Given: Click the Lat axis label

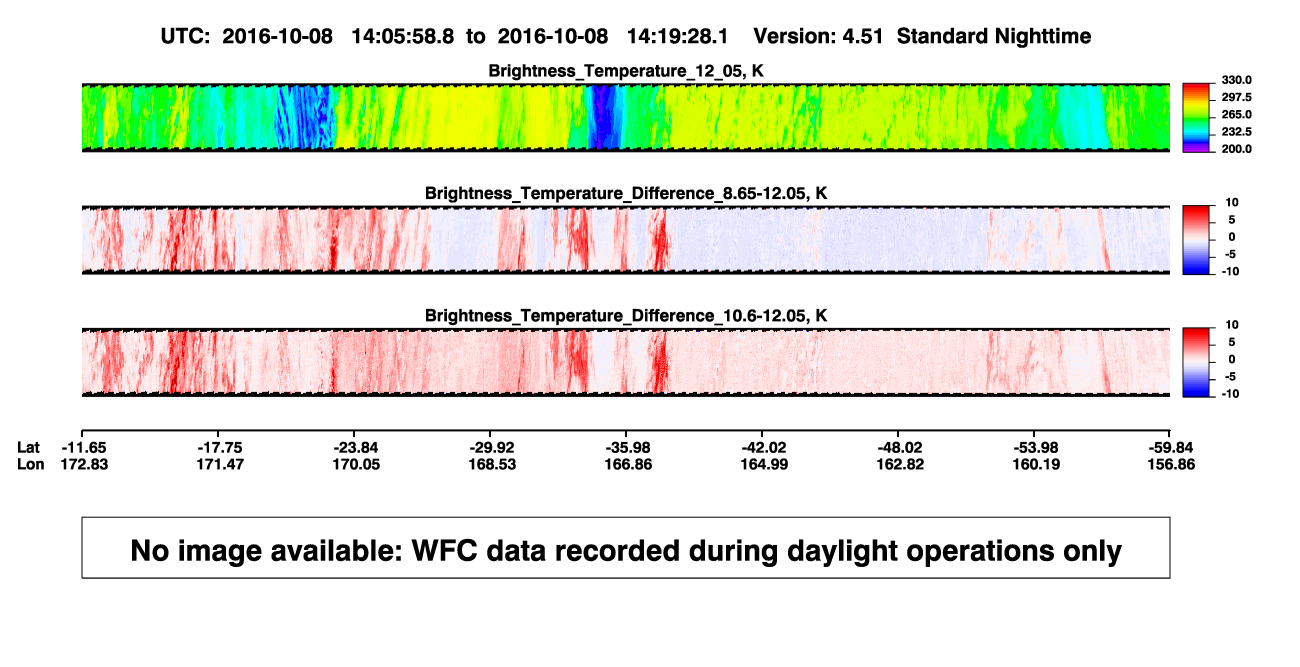Looking at the screenshot, I should click(30, 447).
